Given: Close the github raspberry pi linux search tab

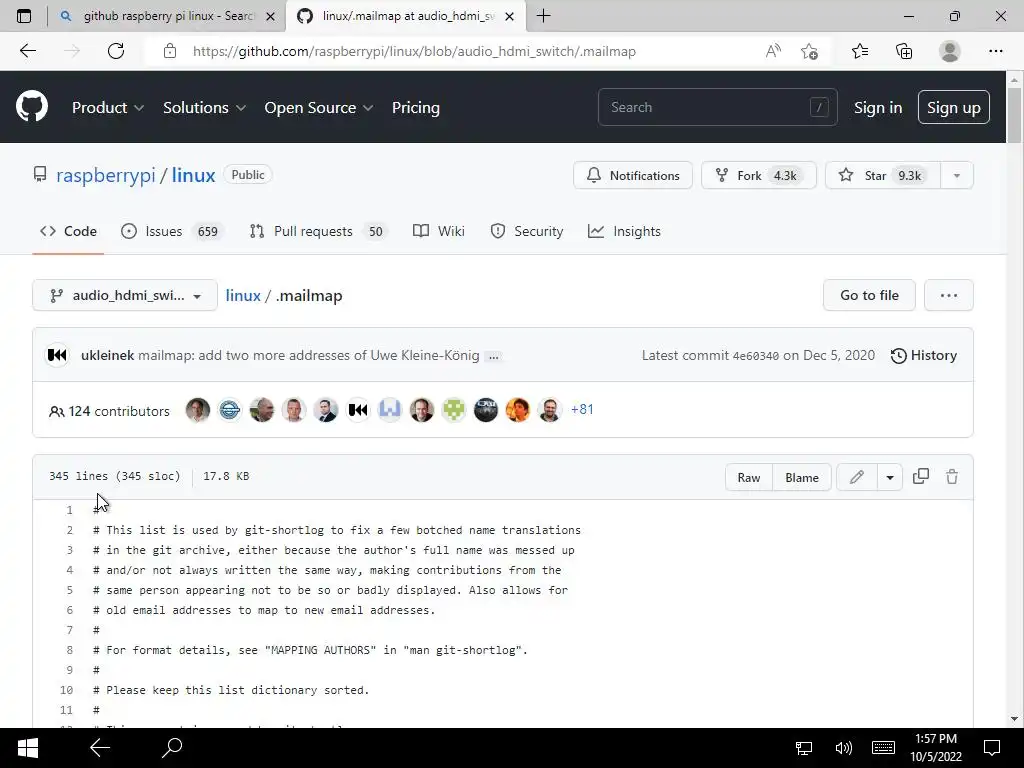Looking at the screenshot, I should point(270,16).
